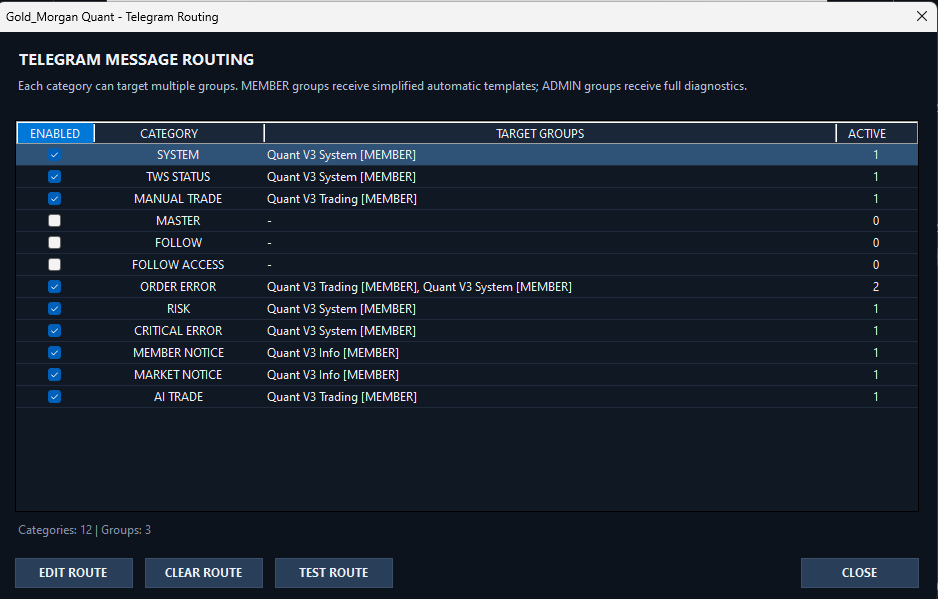Click the CLOSE button

[x=860, y=573]
